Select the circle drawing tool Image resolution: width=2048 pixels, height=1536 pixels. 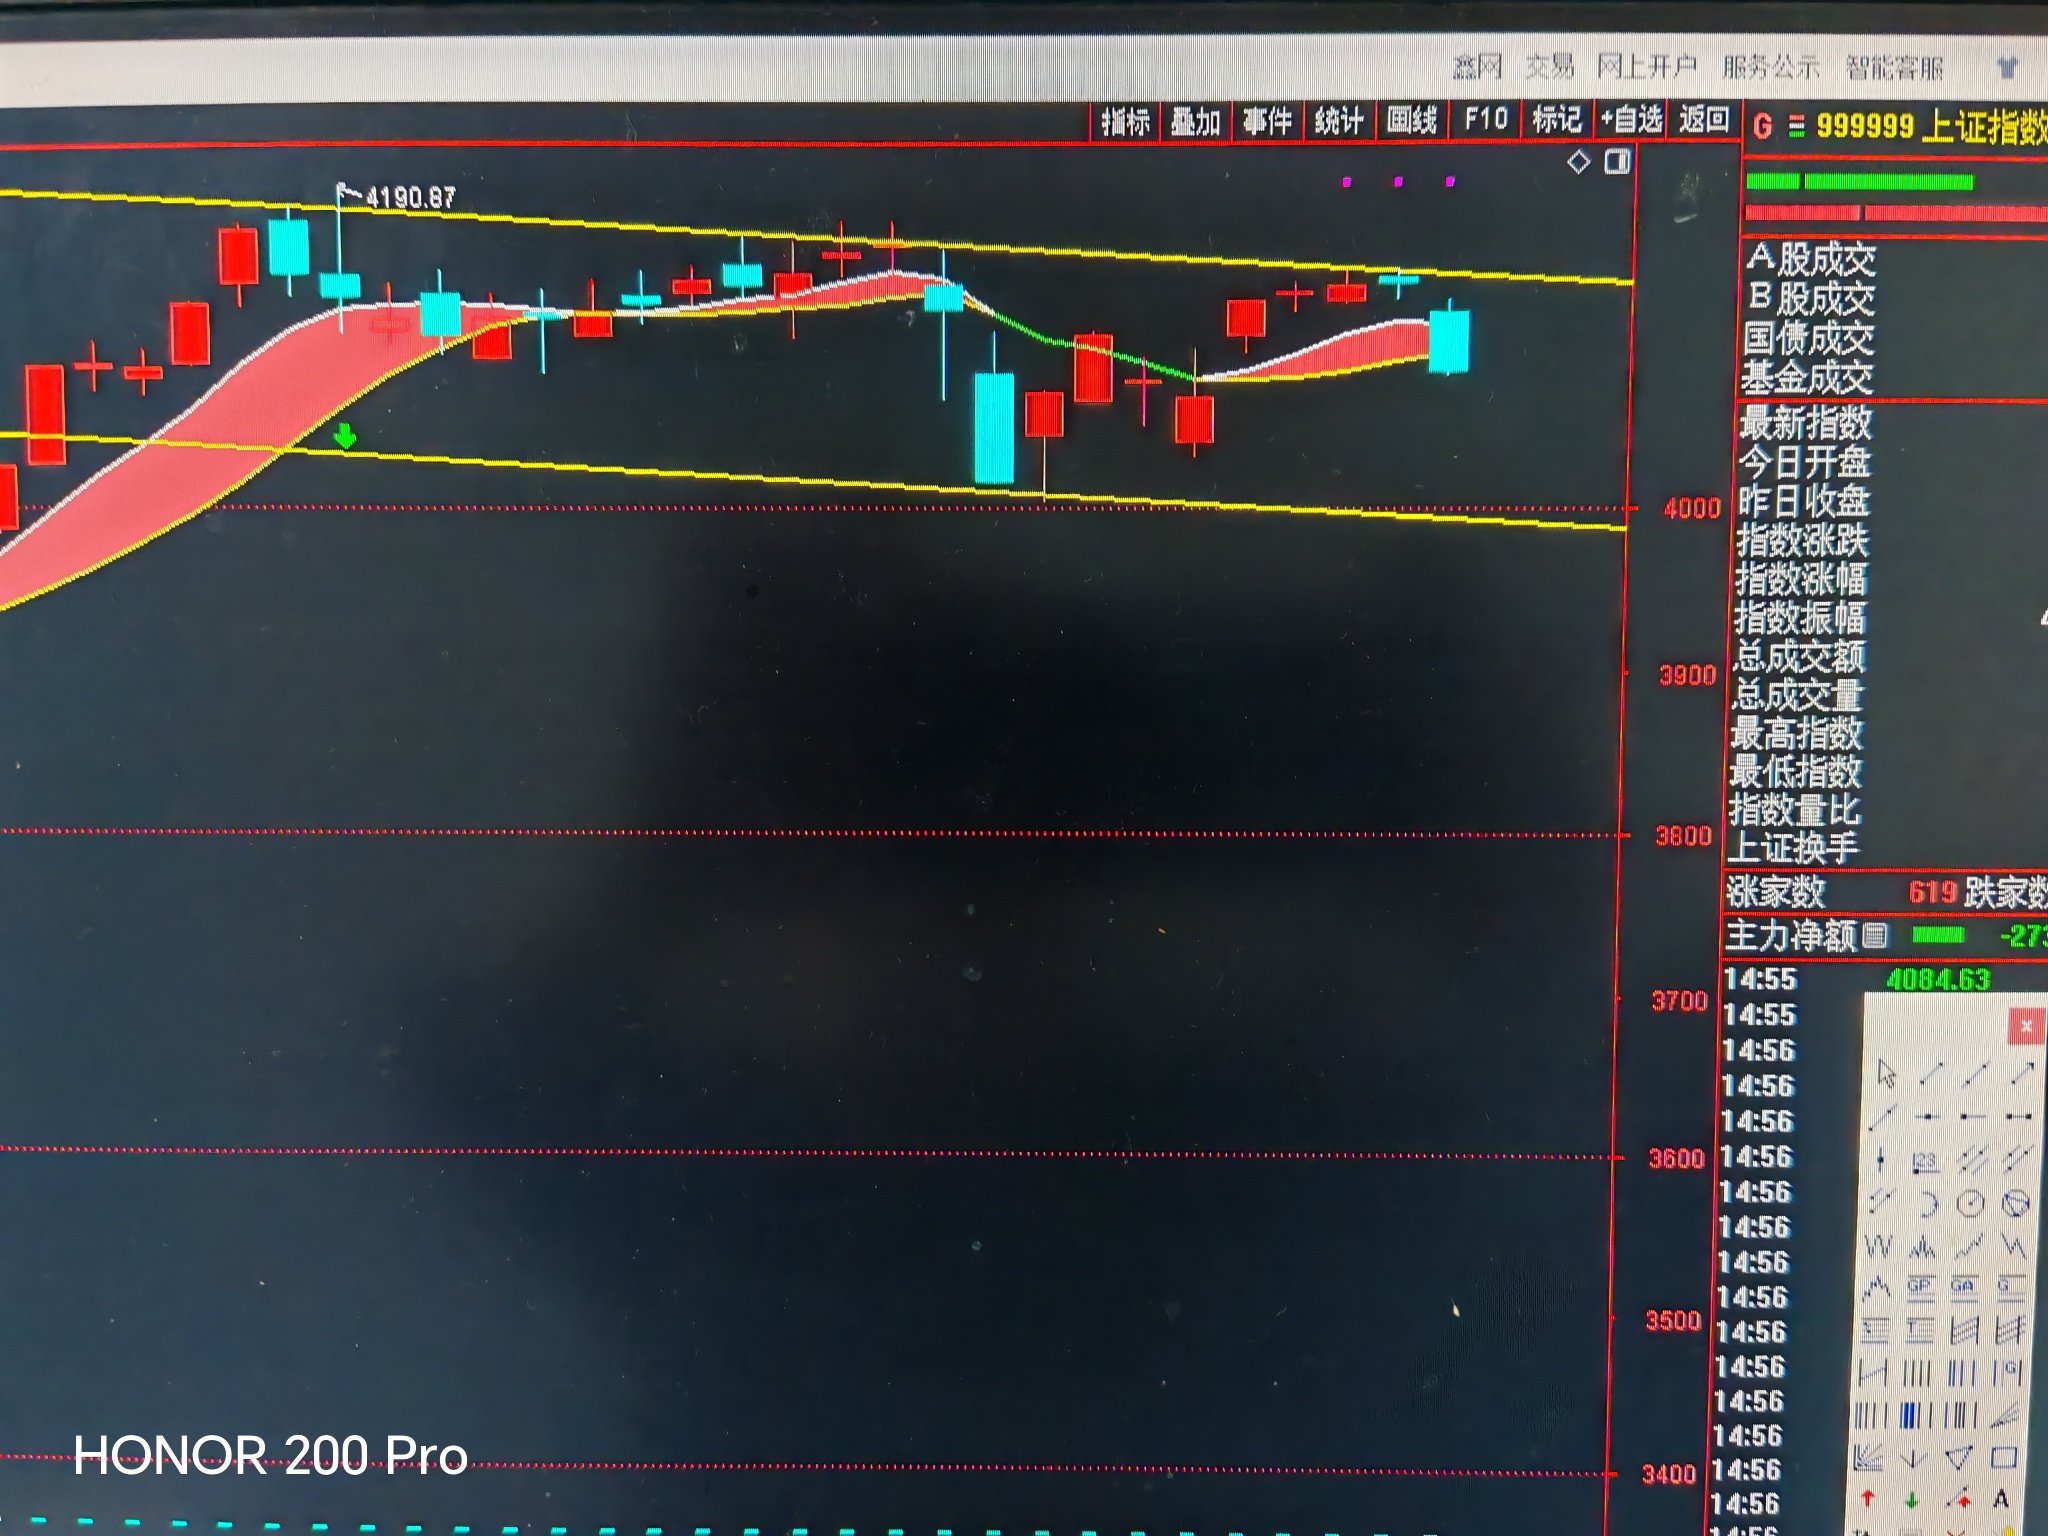1970,1203
